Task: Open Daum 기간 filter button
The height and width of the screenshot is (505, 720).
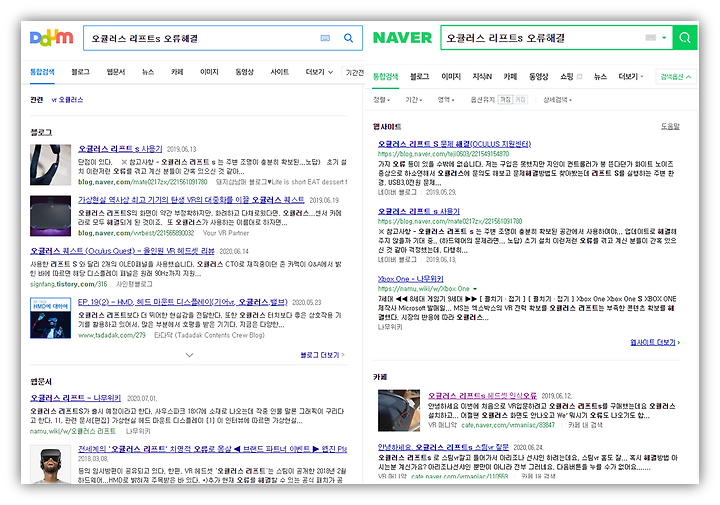Action: pos(354,73)
